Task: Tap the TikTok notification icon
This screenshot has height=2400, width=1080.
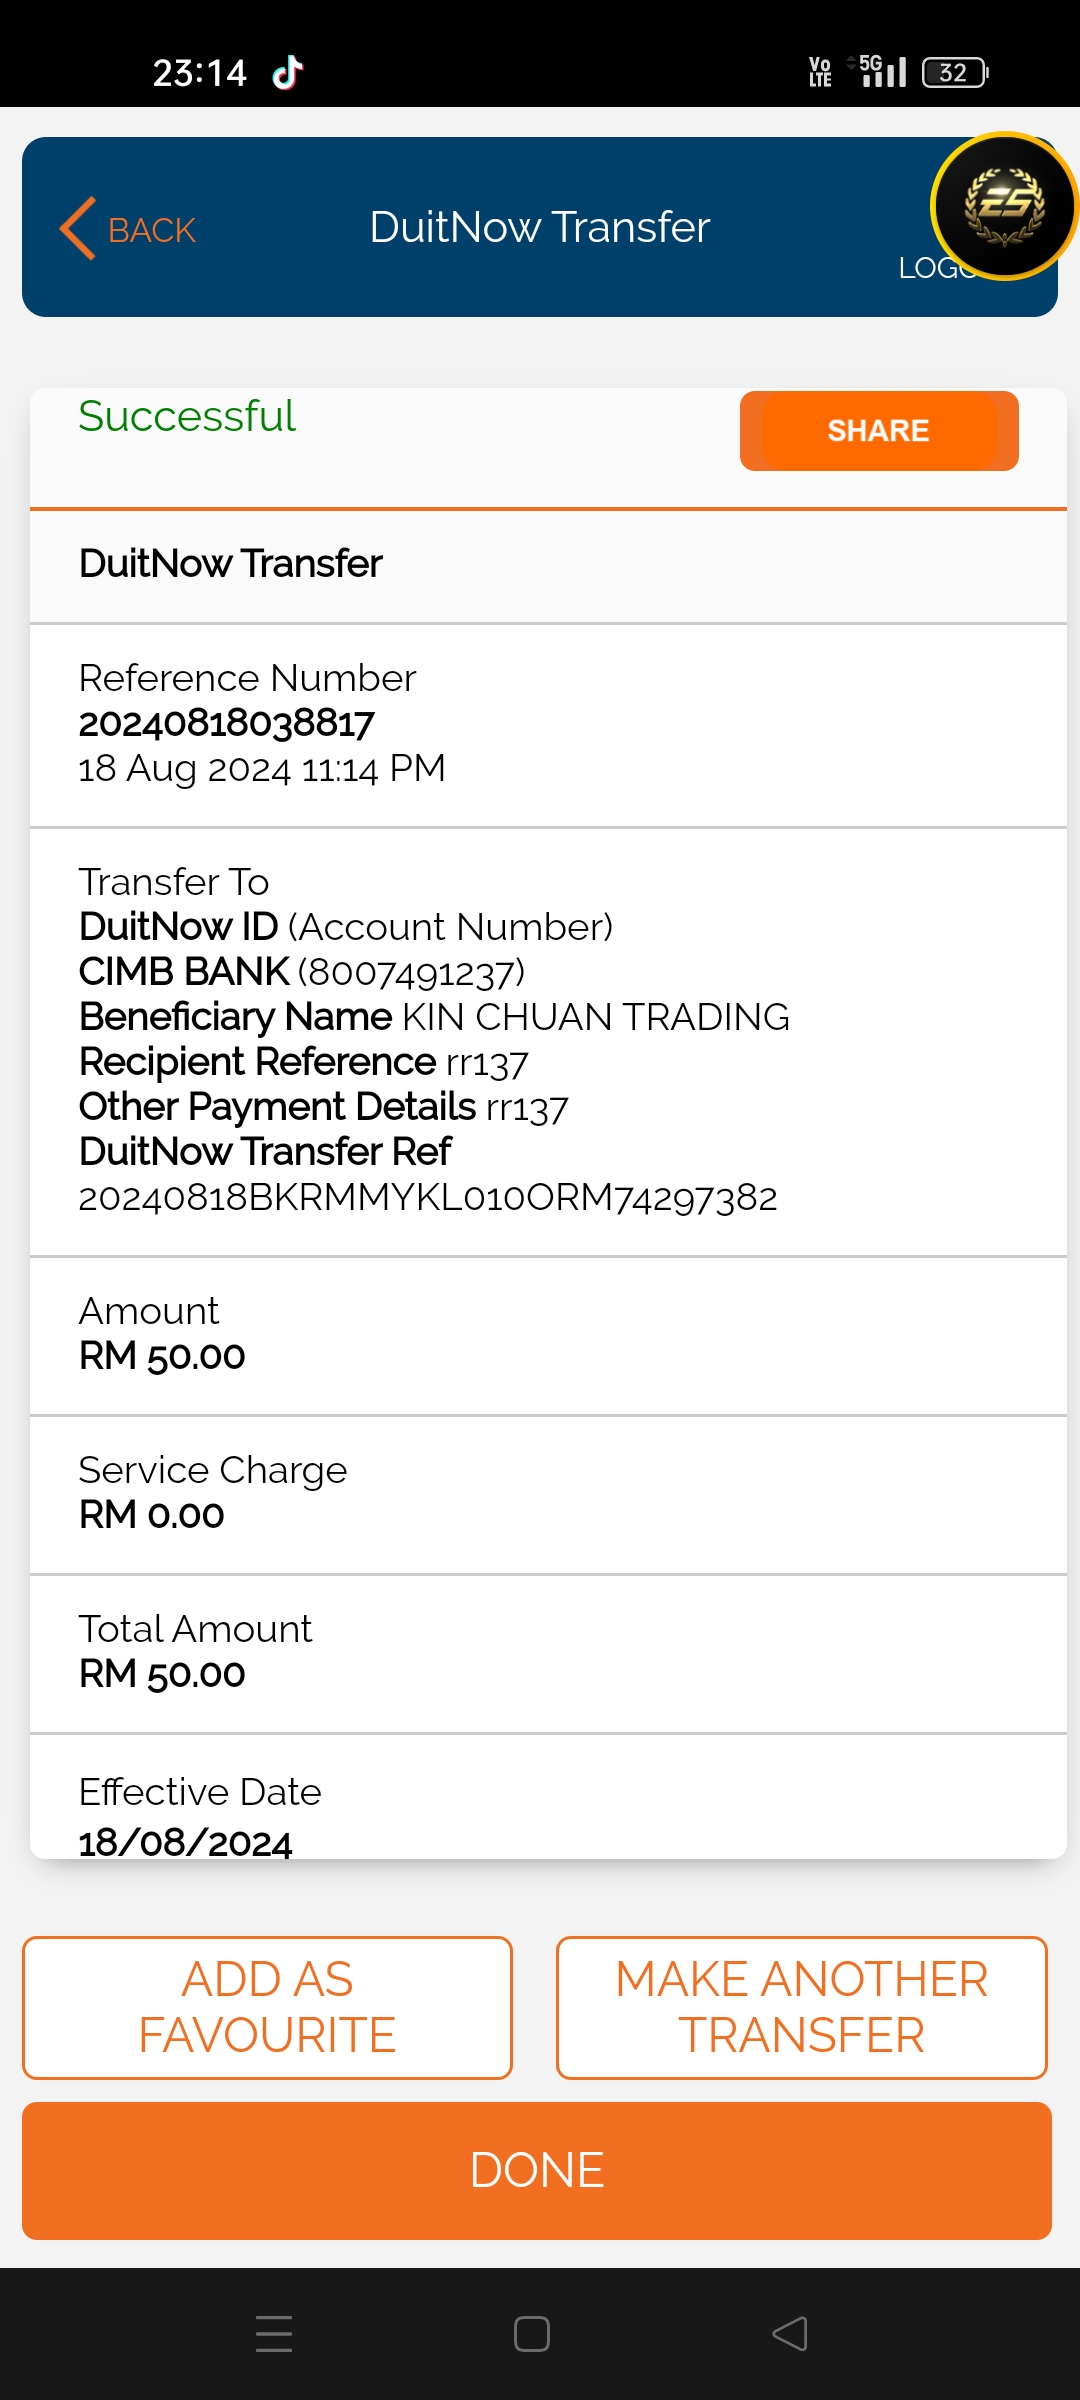Action: click(x=288, y=72)
